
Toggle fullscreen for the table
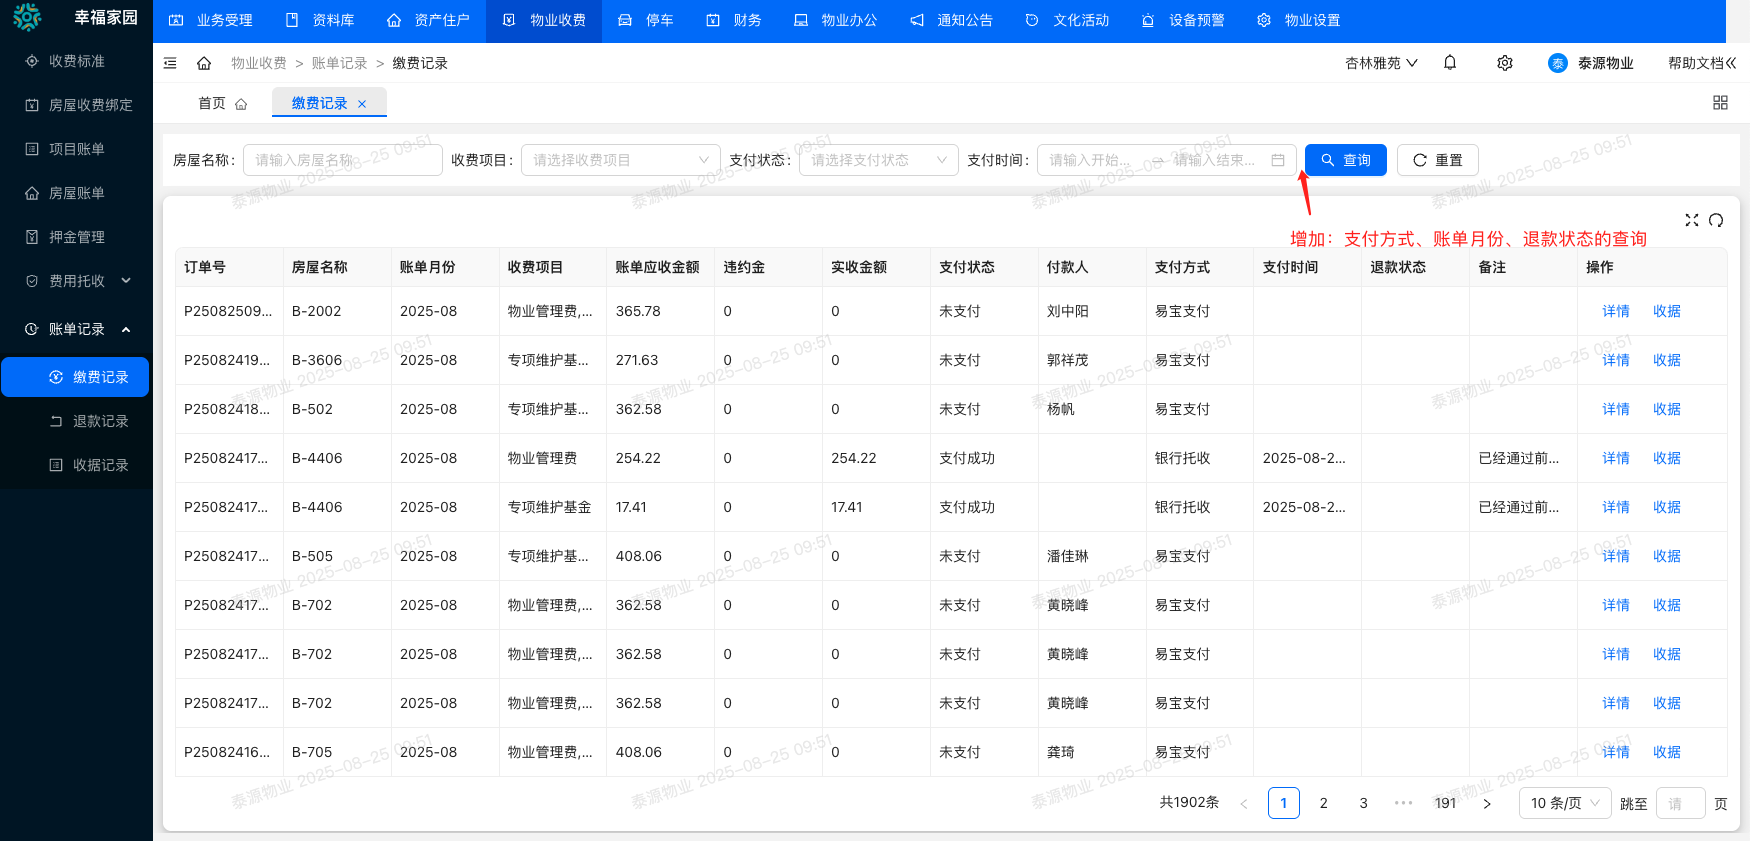(1692, 220)
